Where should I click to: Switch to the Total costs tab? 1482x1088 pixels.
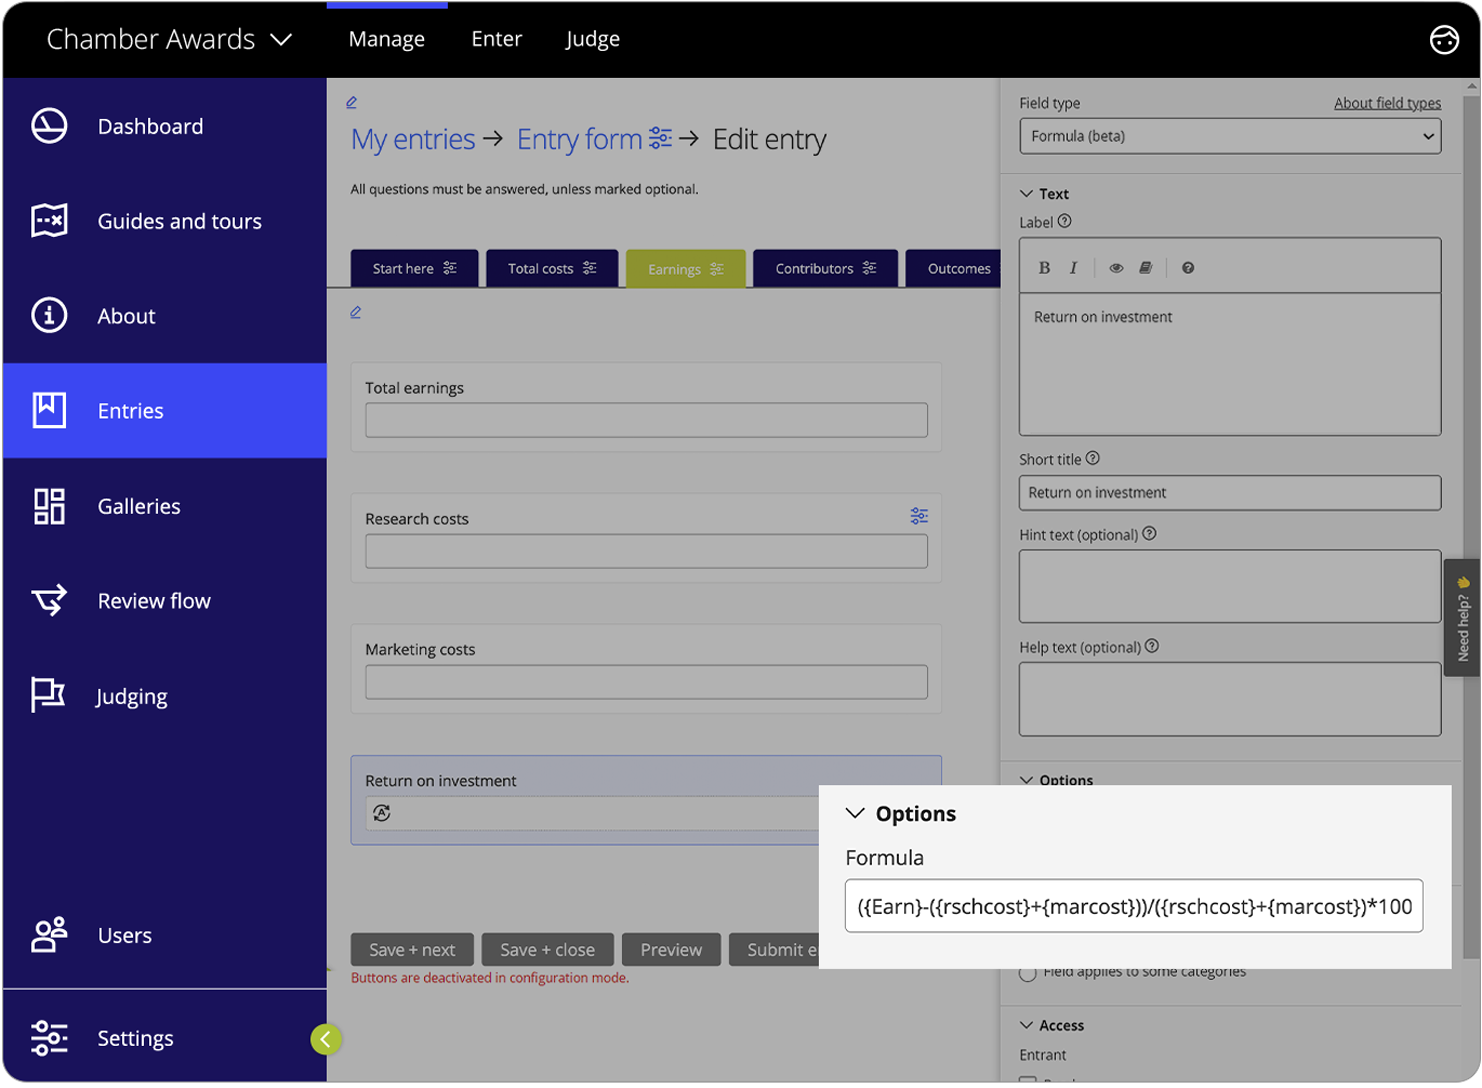pyautogui.click(x=552, y=268)
